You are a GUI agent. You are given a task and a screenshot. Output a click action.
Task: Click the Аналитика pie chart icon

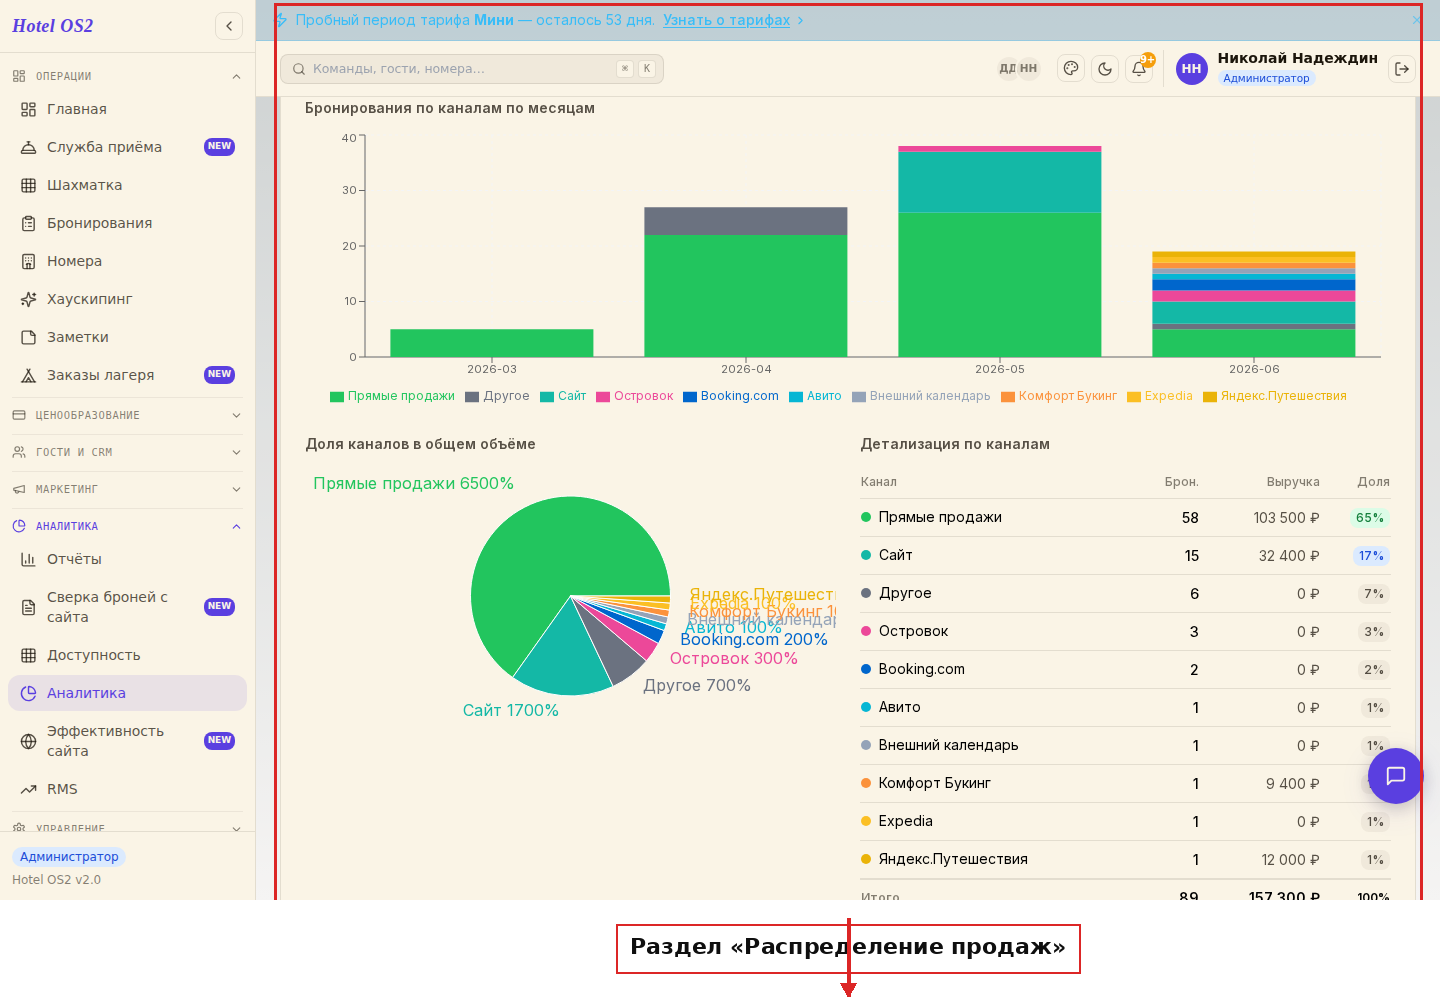pyautogui.click(x=28, y=693)
